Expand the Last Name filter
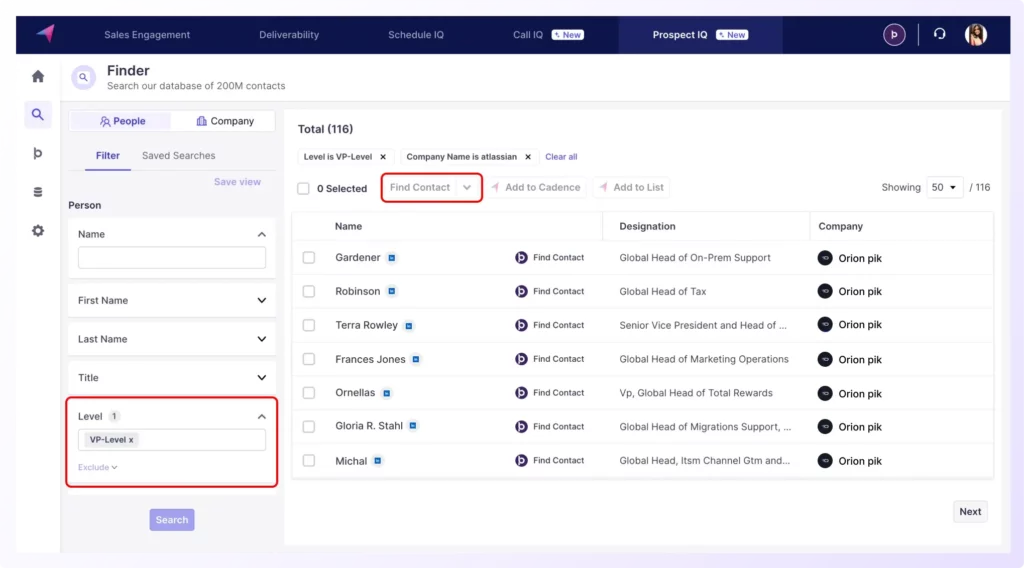 (261, 339)
